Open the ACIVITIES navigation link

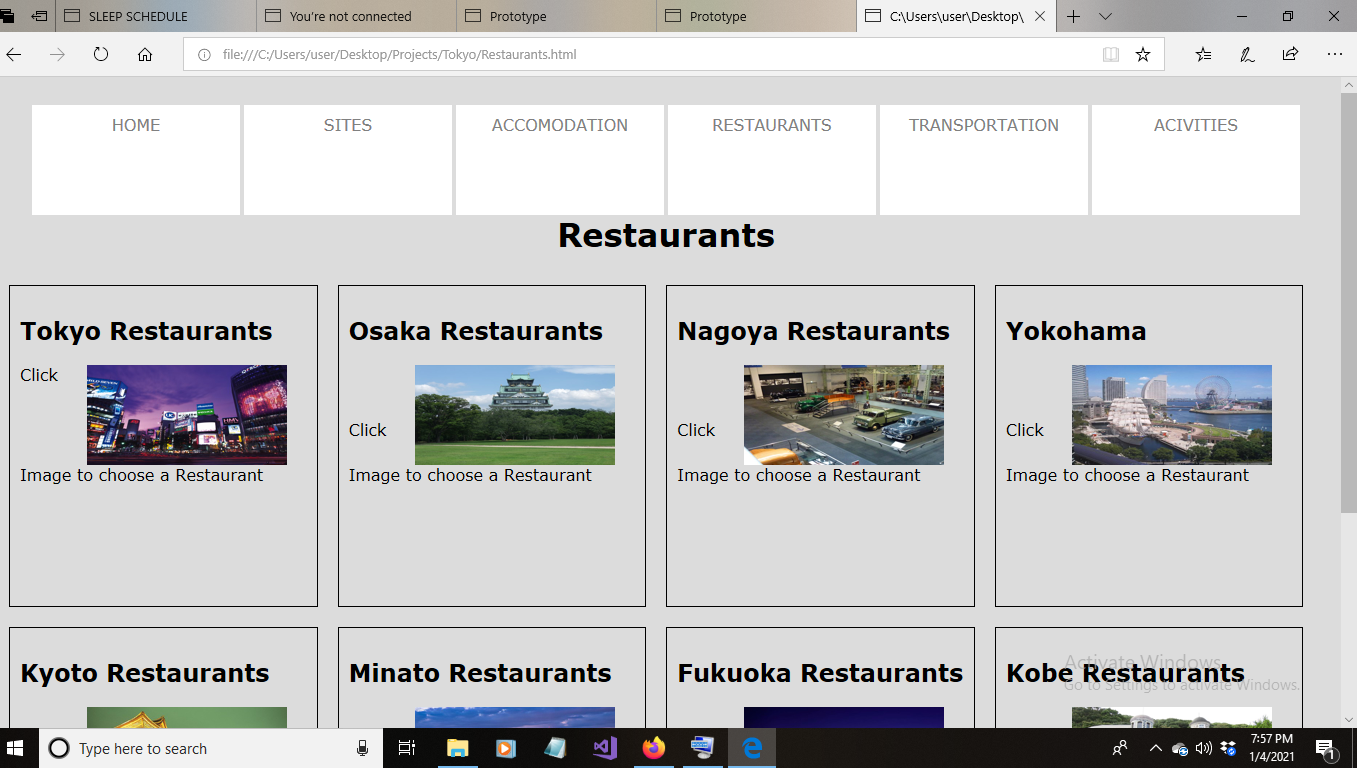1196,125
